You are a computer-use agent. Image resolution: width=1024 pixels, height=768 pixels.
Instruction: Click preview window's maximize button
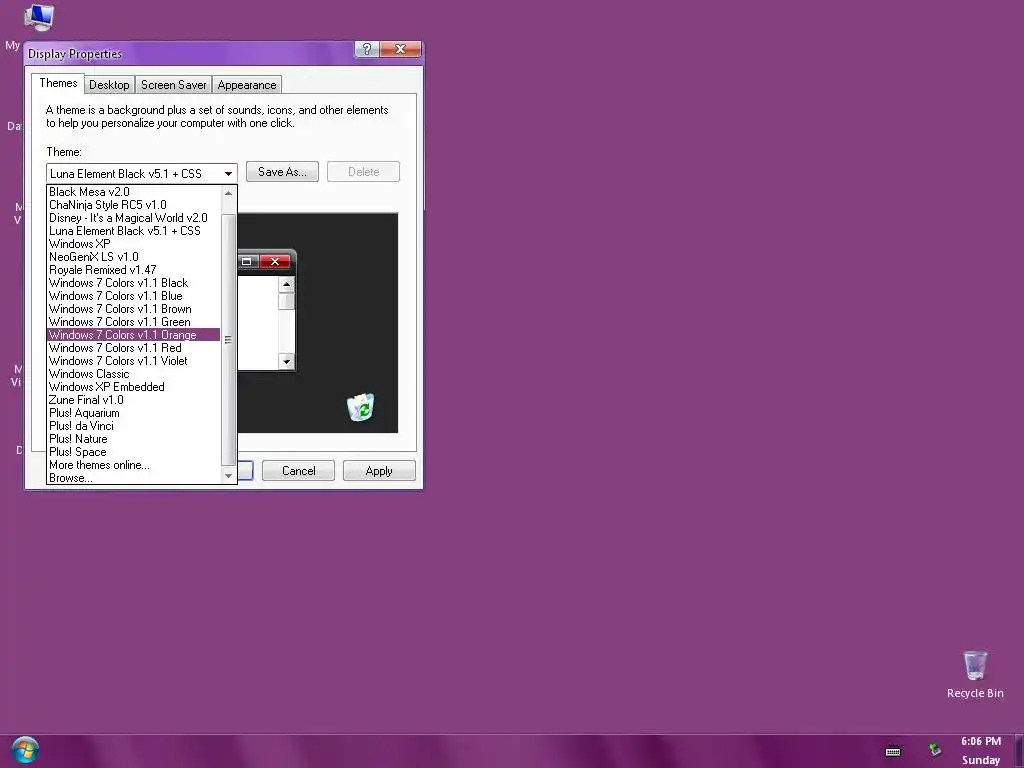(x=247, y=261)
